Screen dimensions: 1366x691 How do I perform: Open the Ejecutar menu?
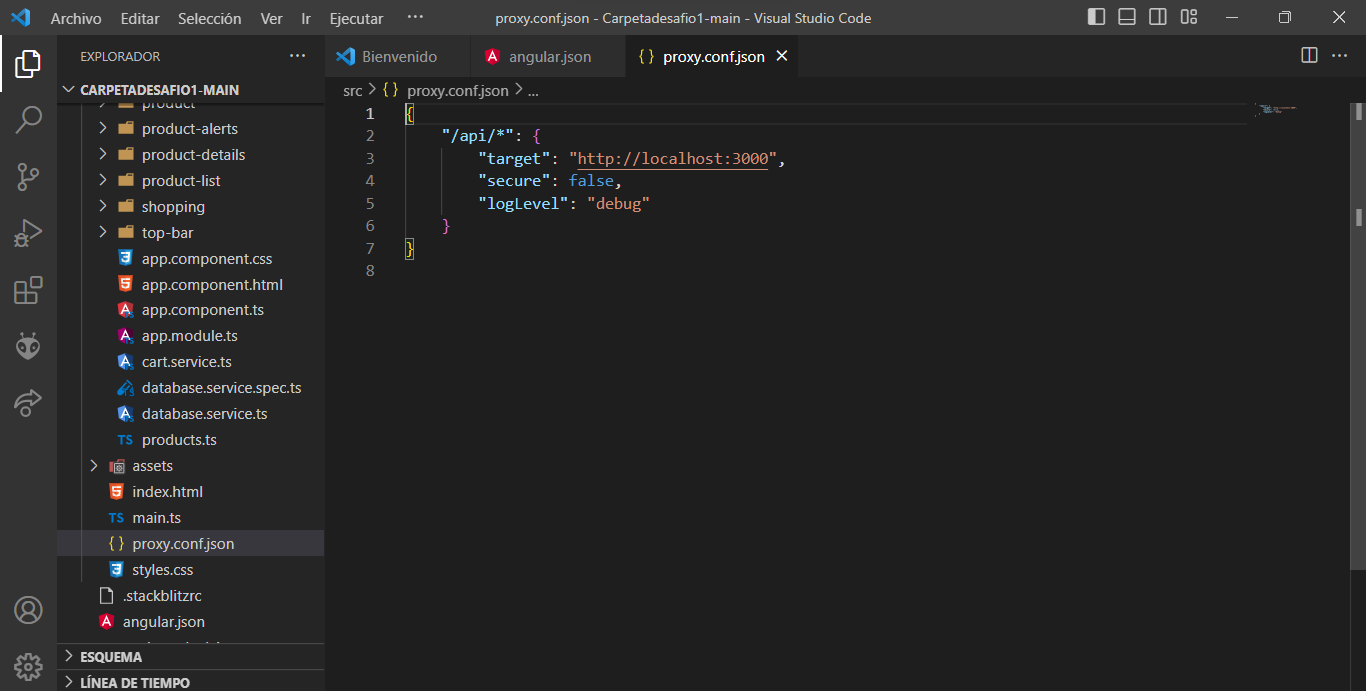coord(354,18)
